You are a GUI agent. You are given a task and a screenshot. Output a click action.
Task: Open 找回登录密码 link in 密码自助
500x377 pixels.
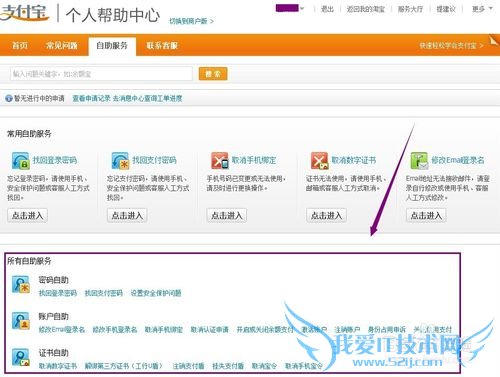(58, 293)
